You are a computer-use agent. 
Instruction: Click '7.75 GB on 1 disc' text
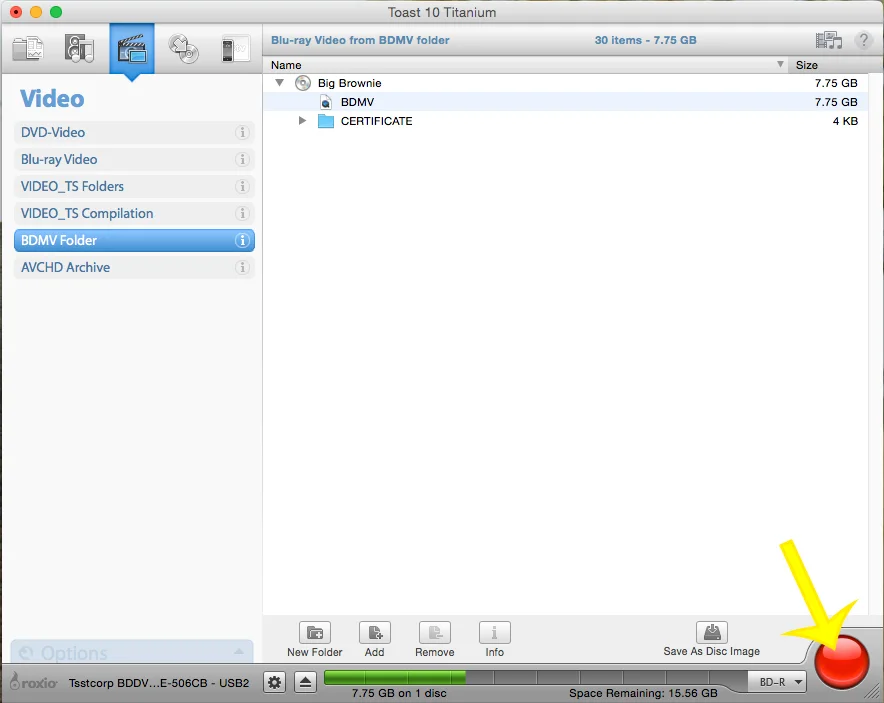(399, 693)
